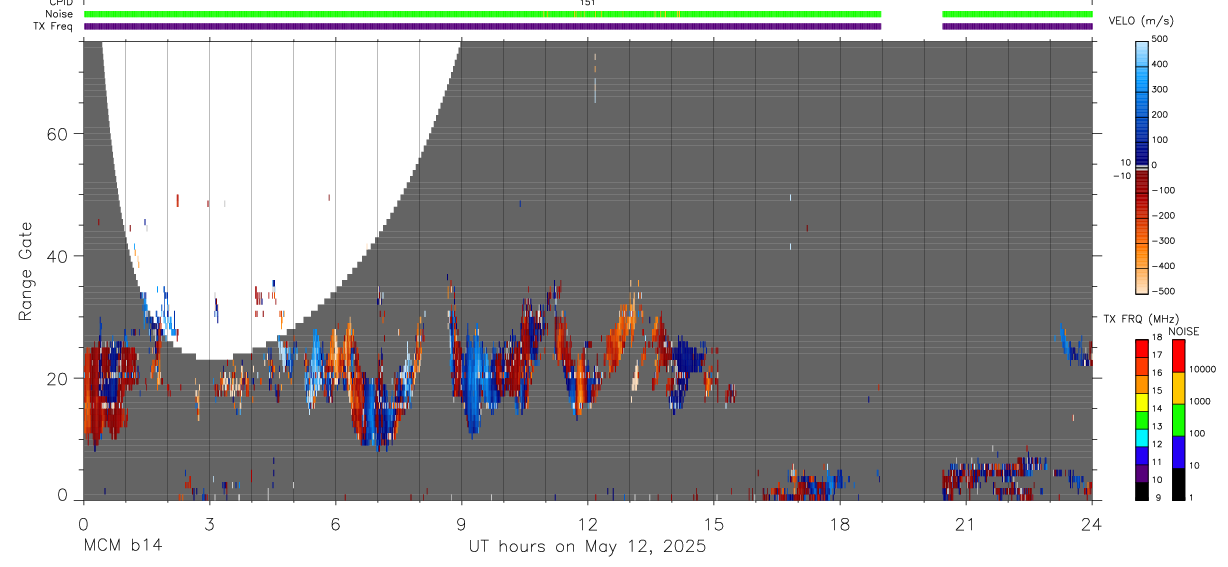Click the 'Noise' row label at top left
Viewport: 1228px width, 567px height.
click(58, 14)
